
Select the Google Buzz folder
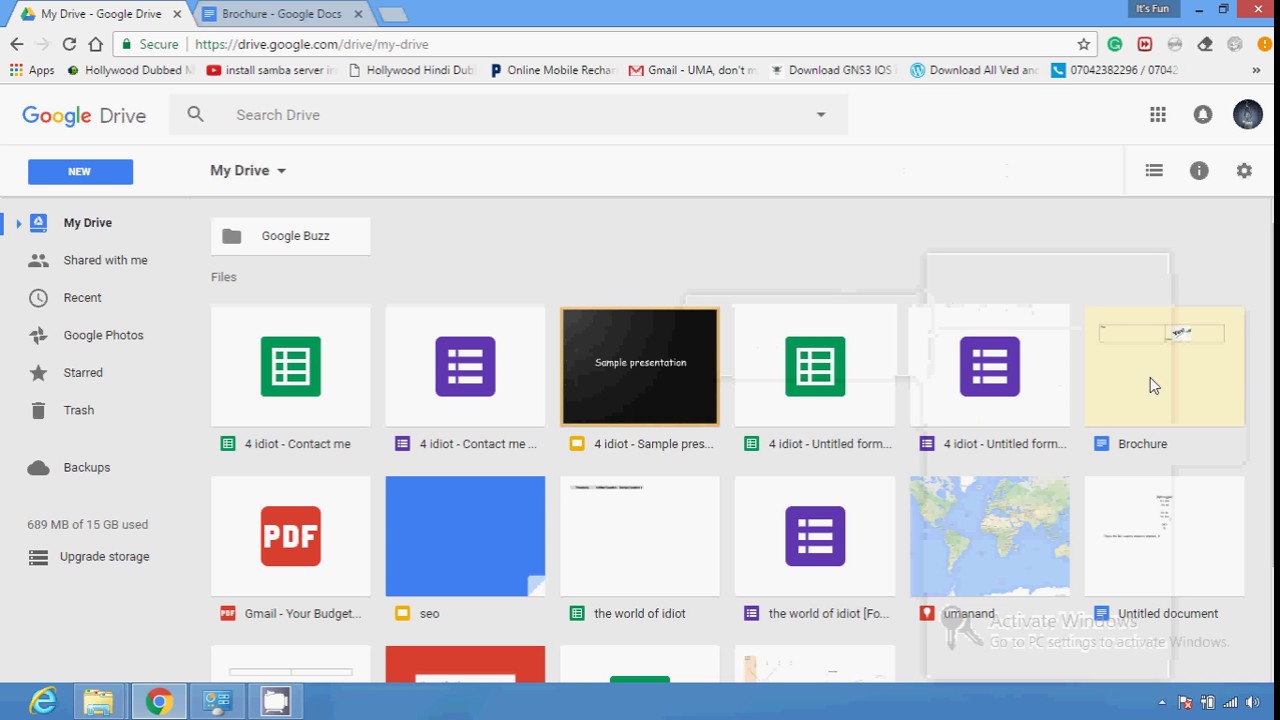[291, 236]
